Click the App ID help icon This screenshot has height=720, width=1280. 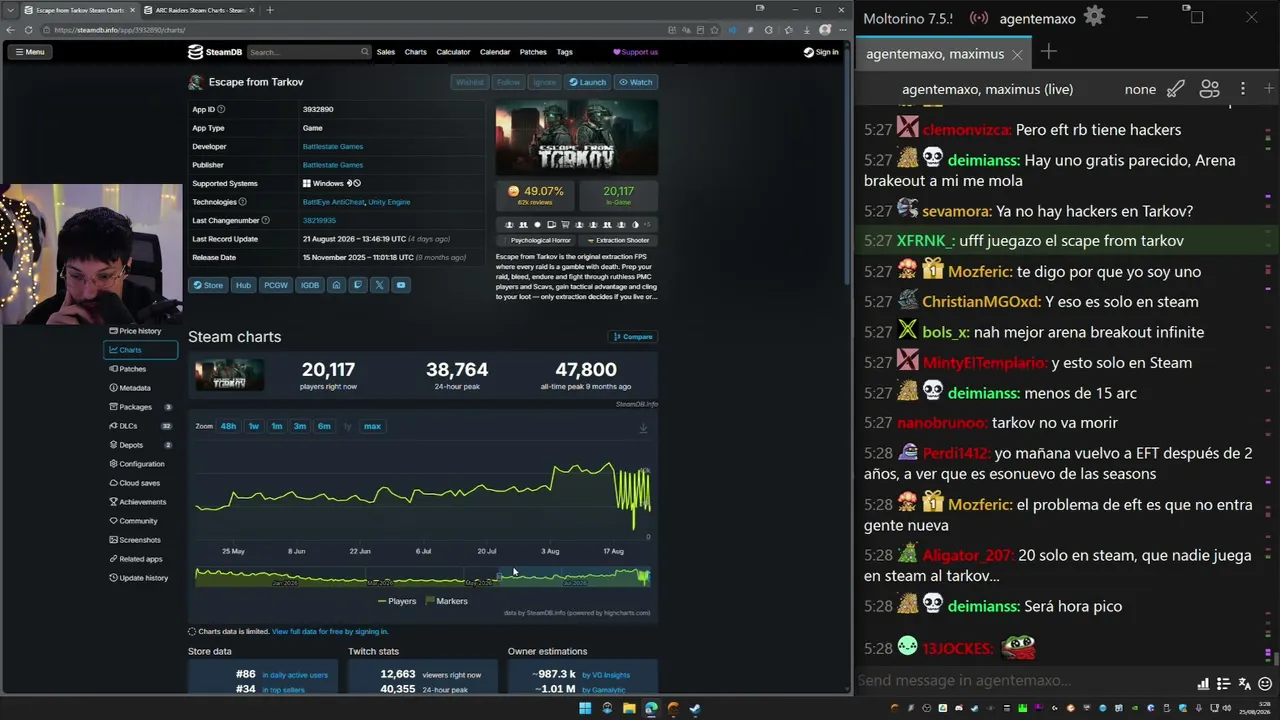[221, 109]
